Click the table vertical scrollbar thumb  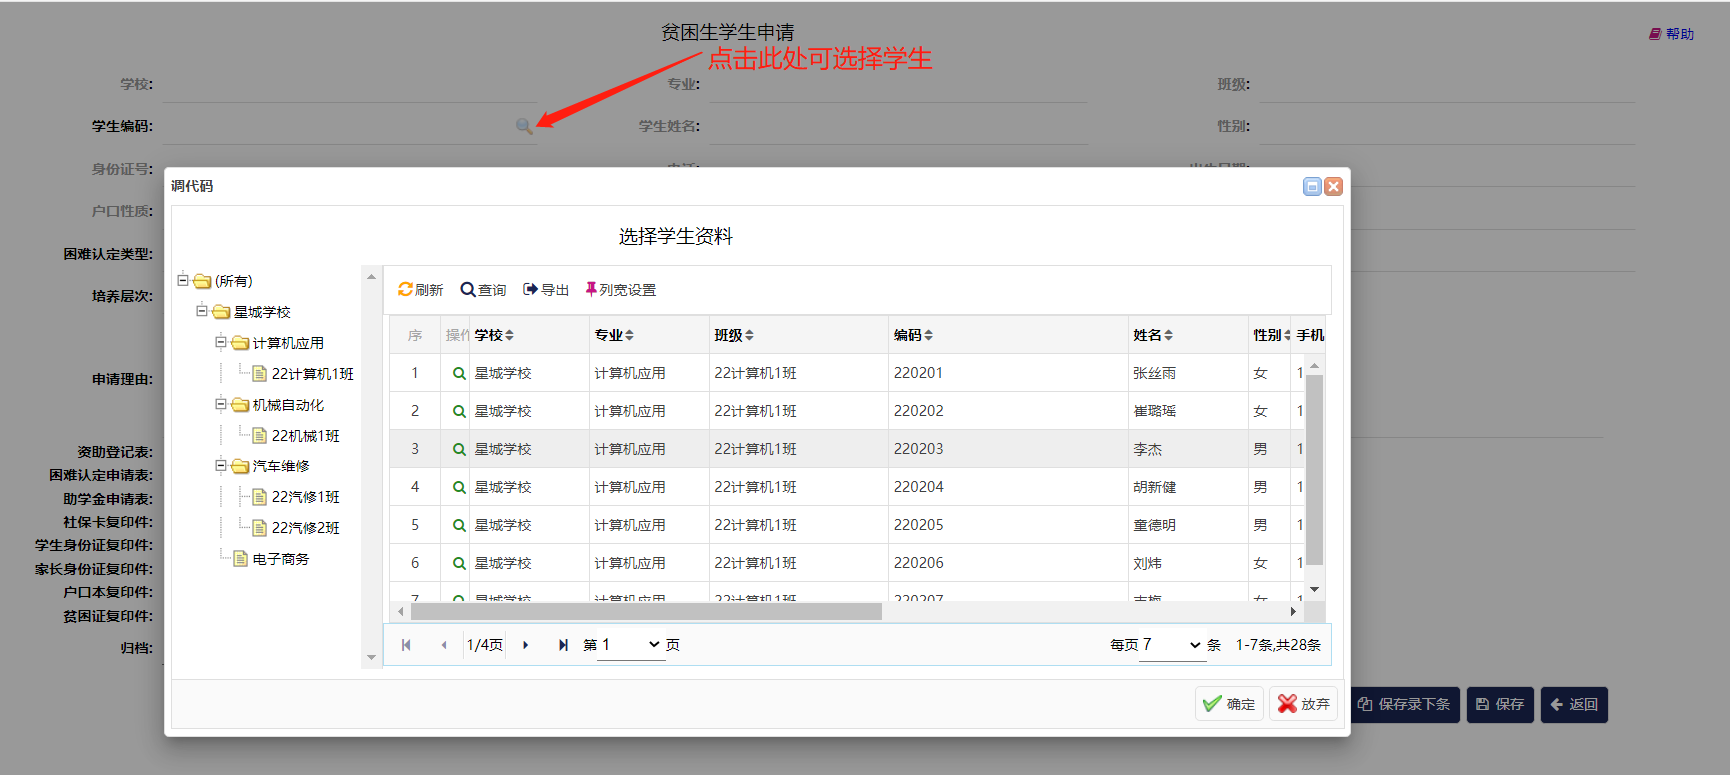(1314, 470)
